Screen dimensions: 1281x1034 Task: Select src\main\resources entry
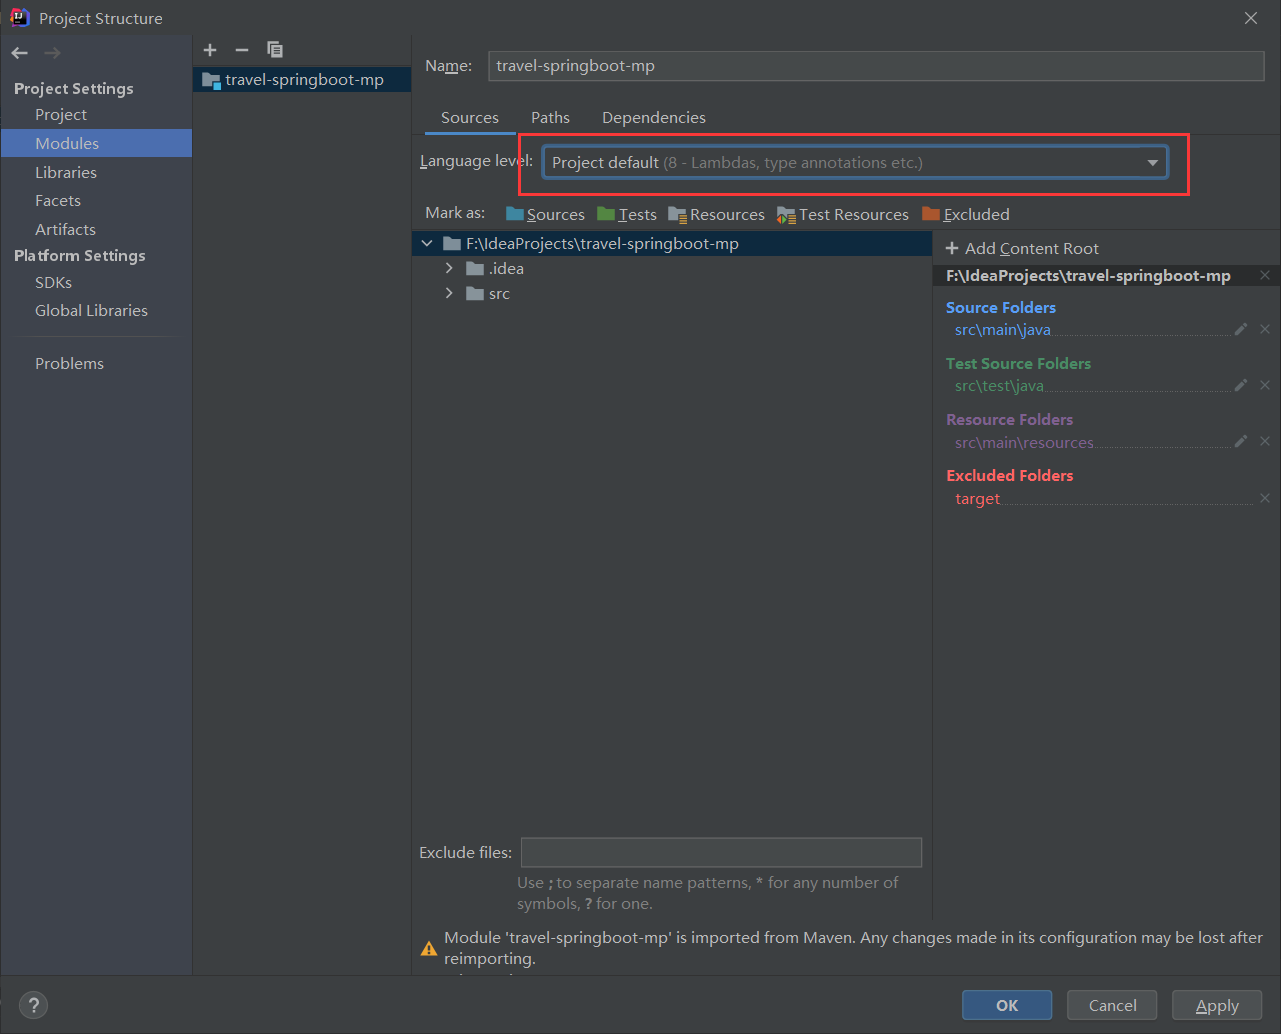pyautogui.click(x=1024, y=442)
